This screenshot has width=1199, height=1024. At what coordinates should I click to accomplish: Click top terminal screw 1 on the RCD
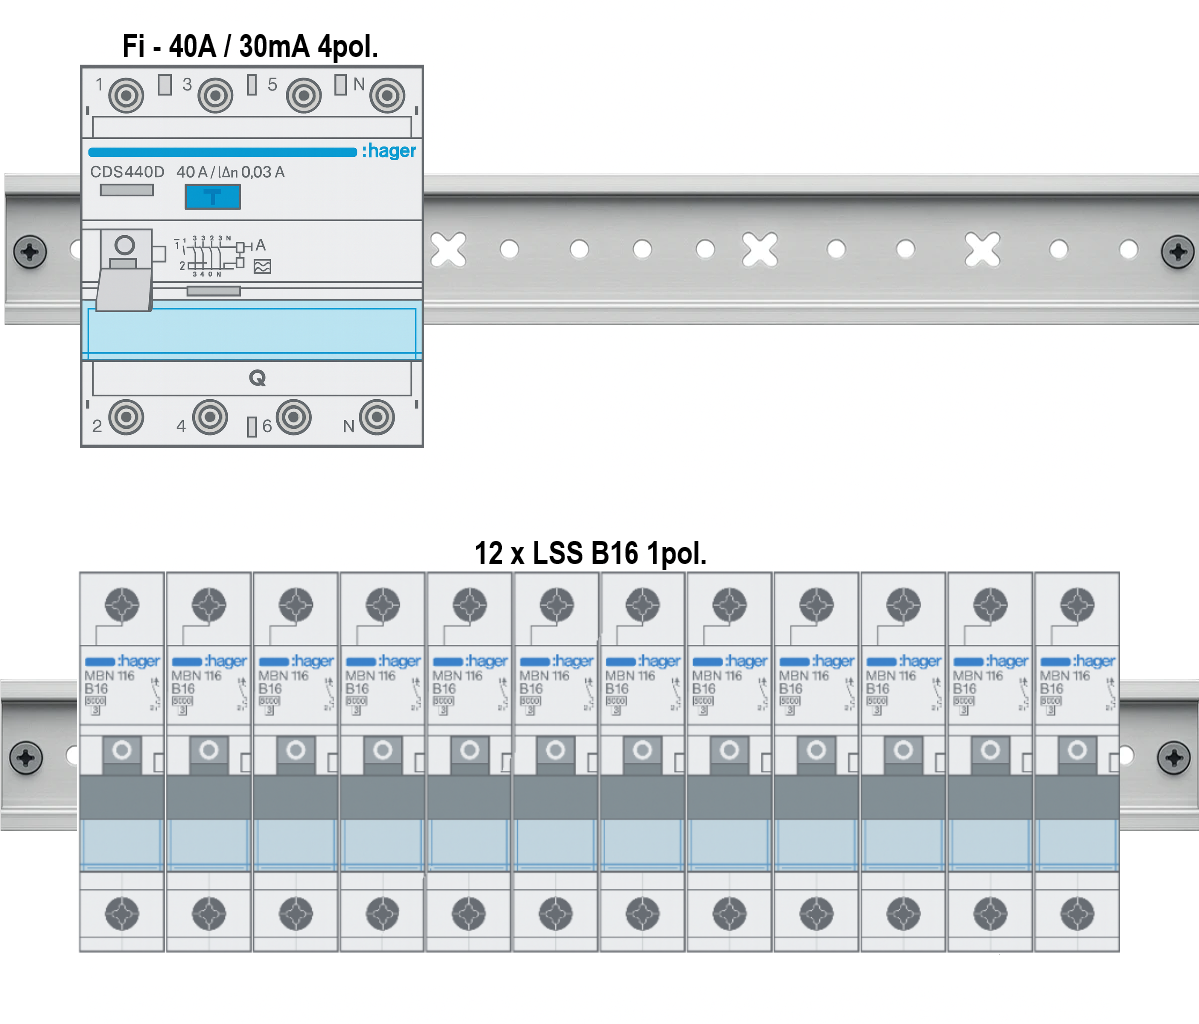126,97
